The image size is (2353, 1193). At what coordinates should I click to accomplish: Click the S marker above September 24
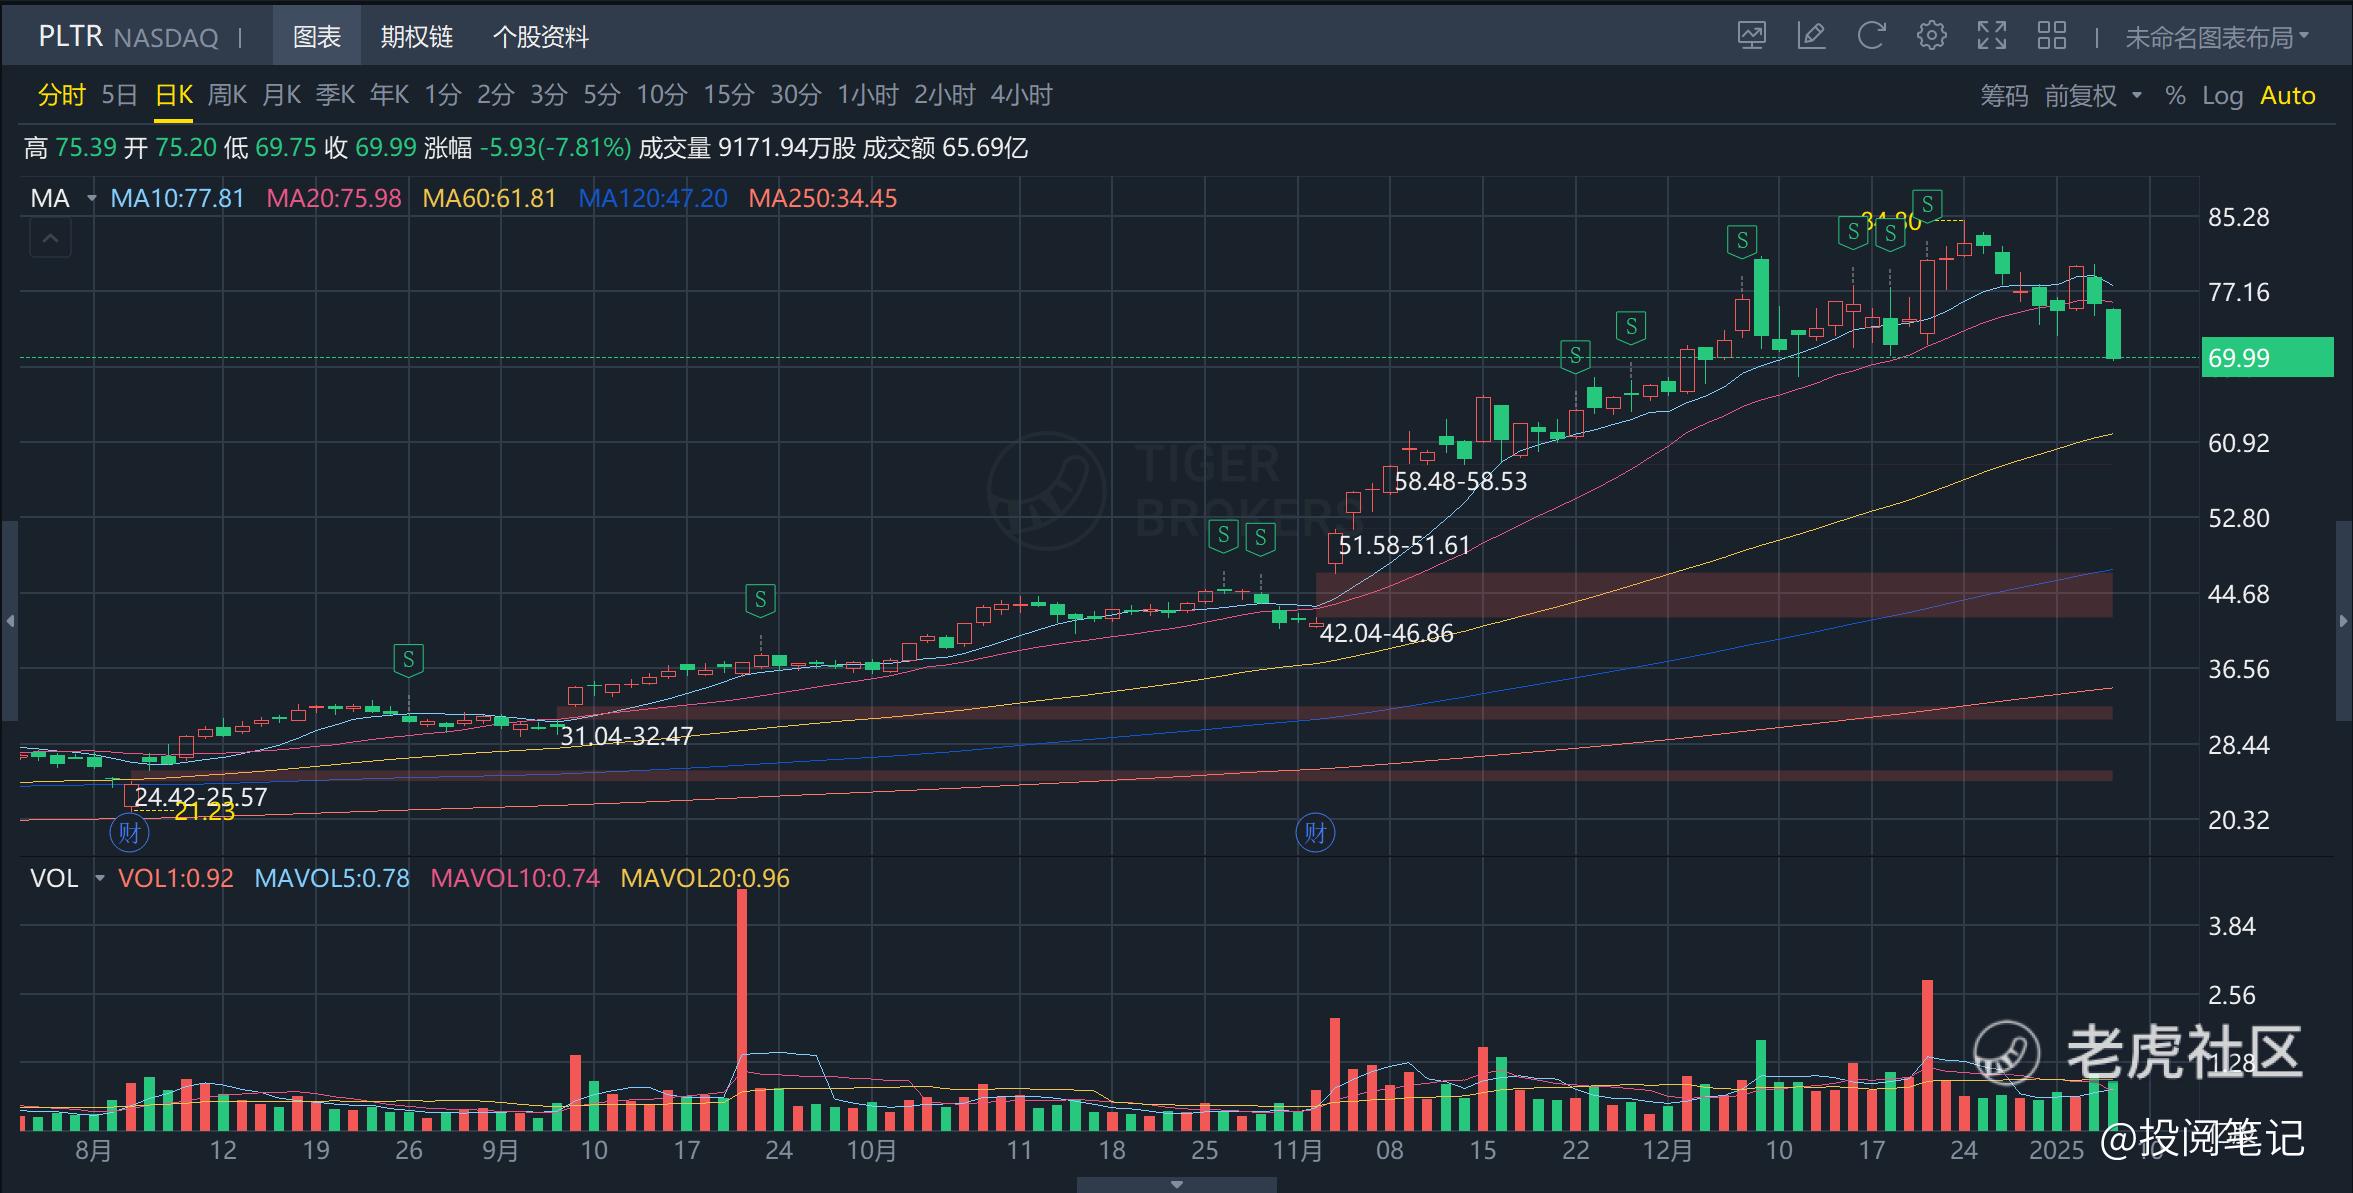pos(760,600)
